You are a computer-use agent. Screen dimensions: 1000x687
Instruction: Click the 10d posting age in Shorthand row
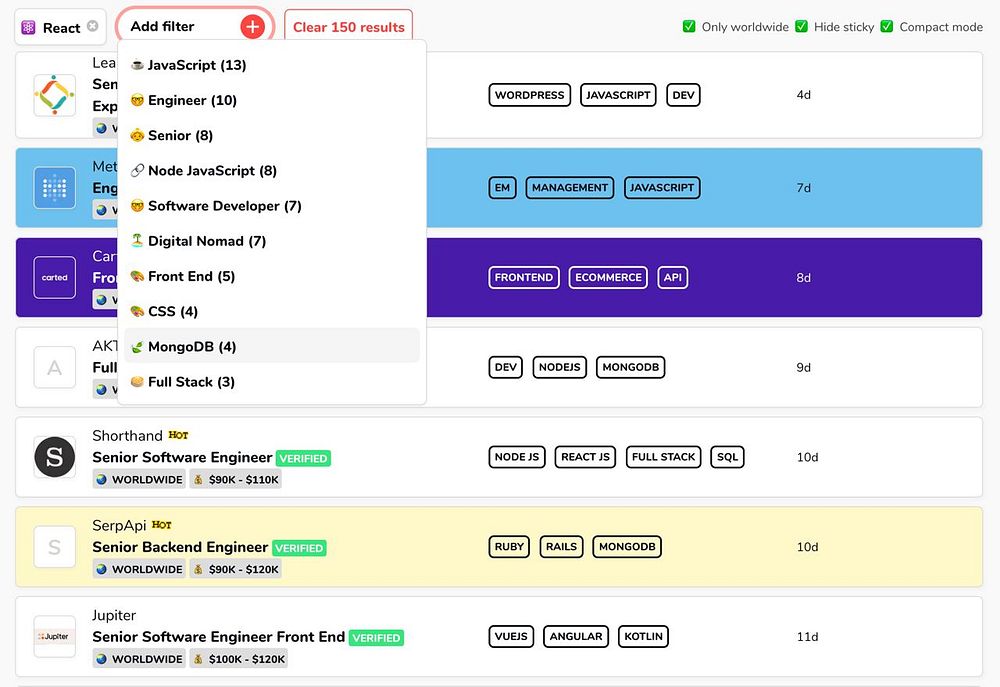[807, 457]
